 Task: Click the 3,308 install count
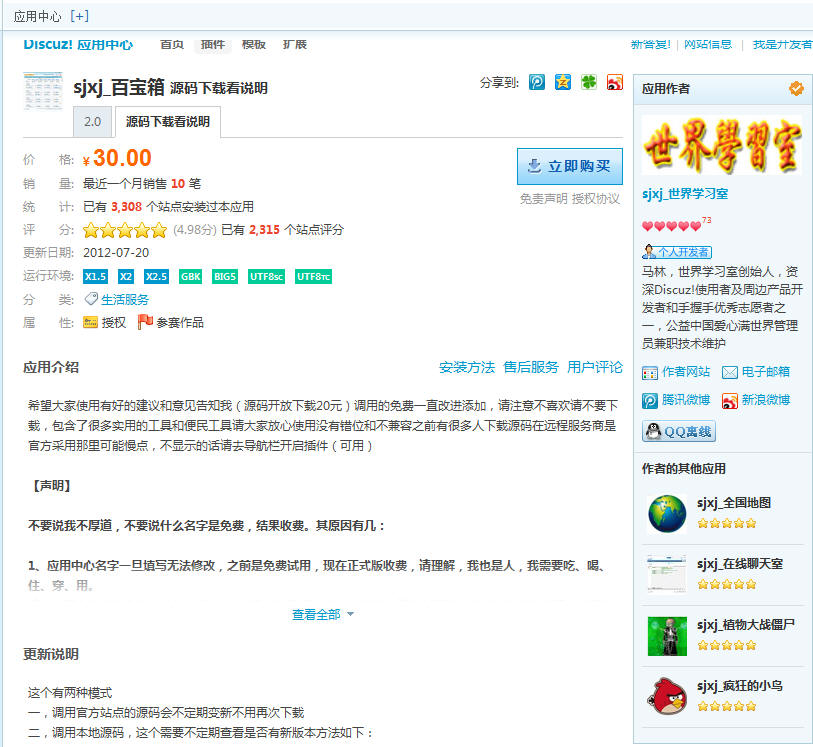tap(127, 207)
